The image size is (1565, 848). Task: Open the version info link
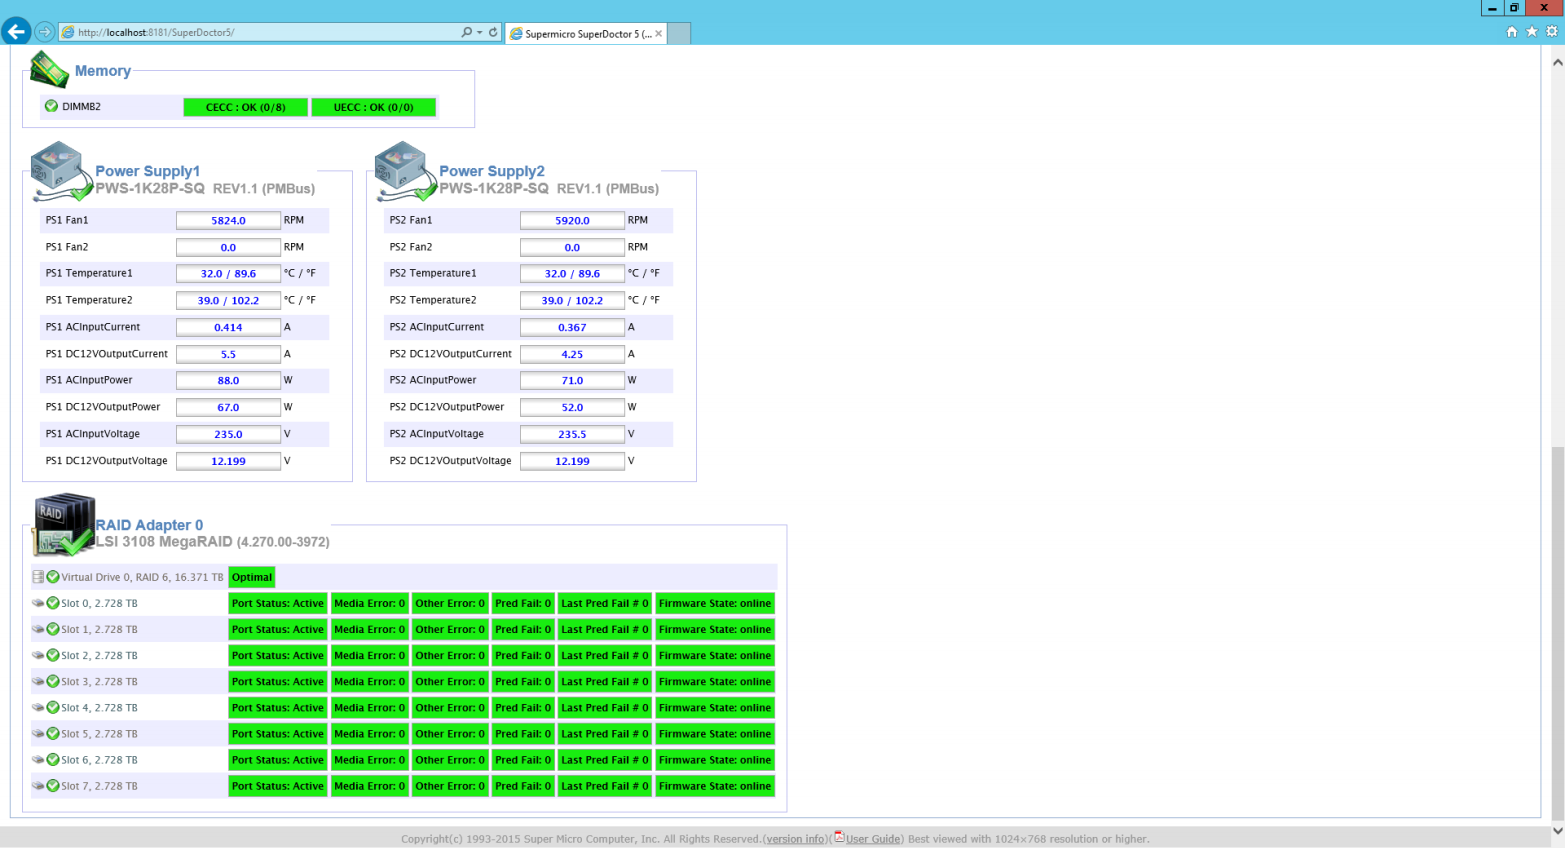click(x=795, y=839)
